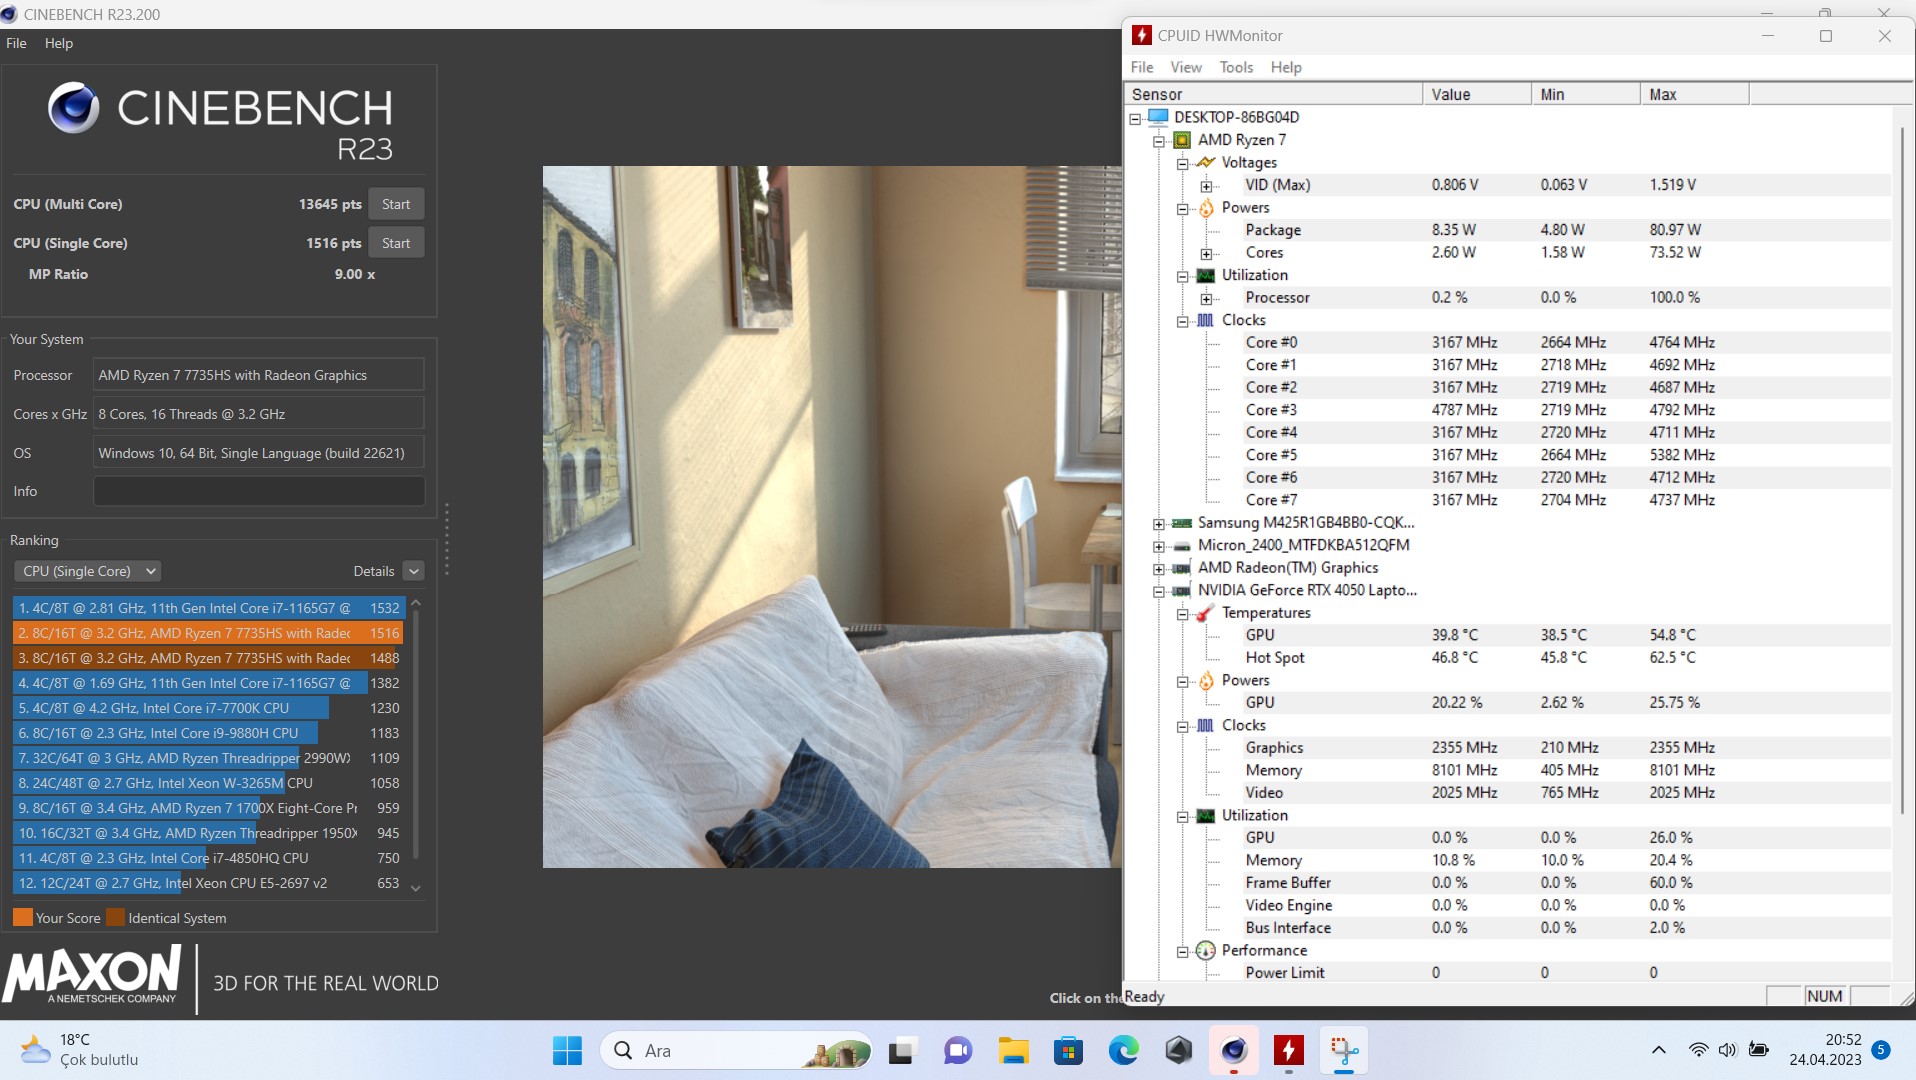Start the CPU (Multi Core) benchmark

pyautogui.click(x=396, y=204)
